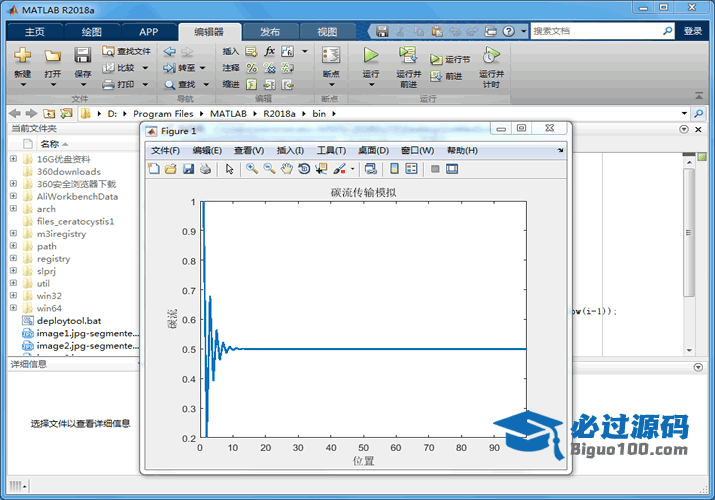Click Insert Legend icon in Figure 1

(x=411, y=169)
